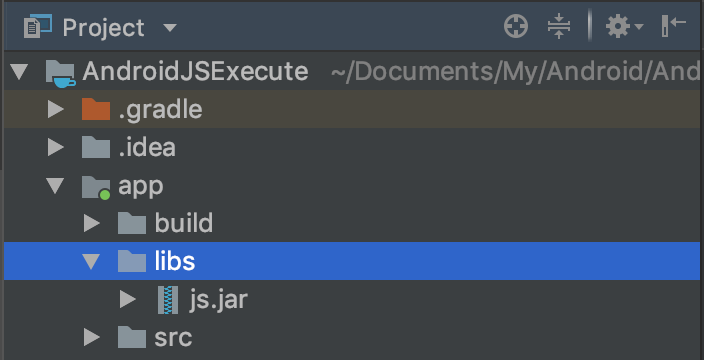Image resolution: width=704 pixels, height=360 pixels.
Task: Collapse all tree nodes with toolbar icon
Action: click(x=559, y=26)
